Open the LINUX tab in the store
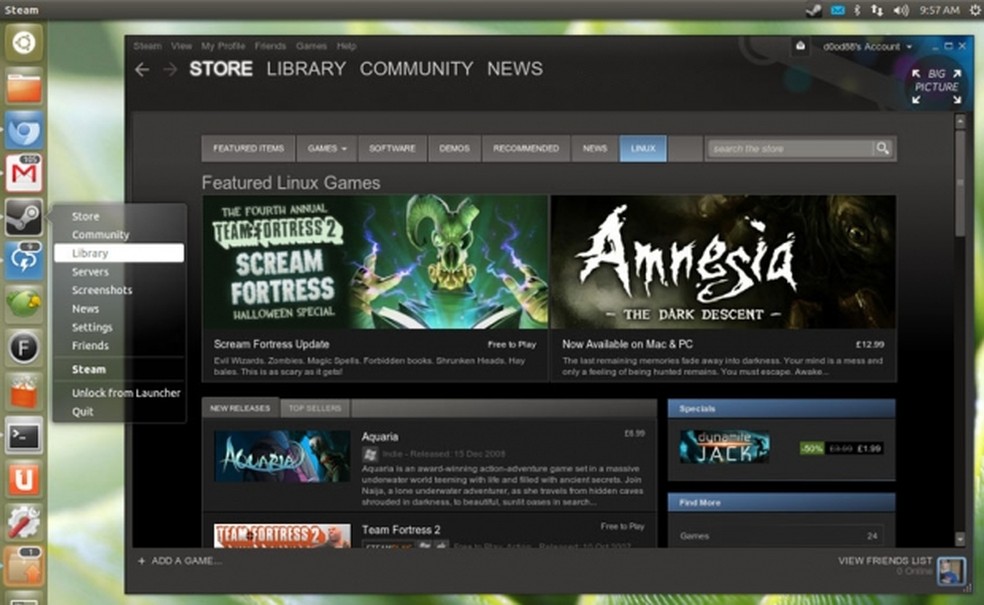The height and width of the screenshot is (605, 984). click(642, 147)
